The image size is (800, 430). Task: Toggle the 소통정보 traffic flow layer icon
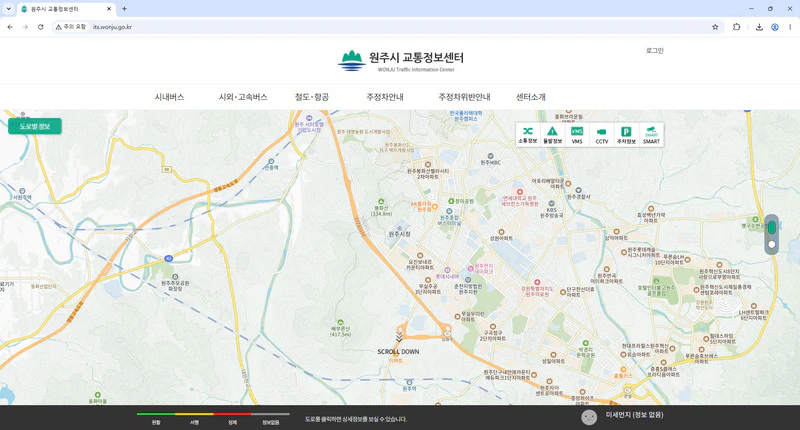coord(528,135)
